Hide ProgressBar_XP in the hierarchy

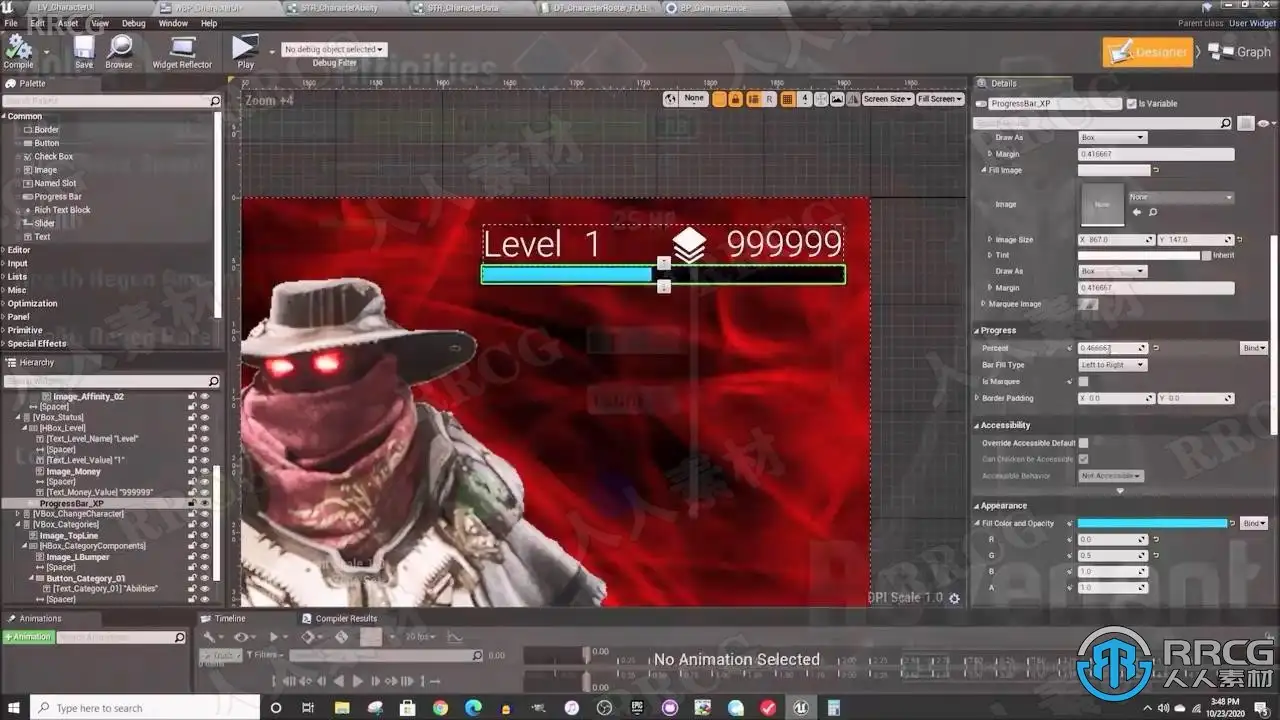coord(205,503)
